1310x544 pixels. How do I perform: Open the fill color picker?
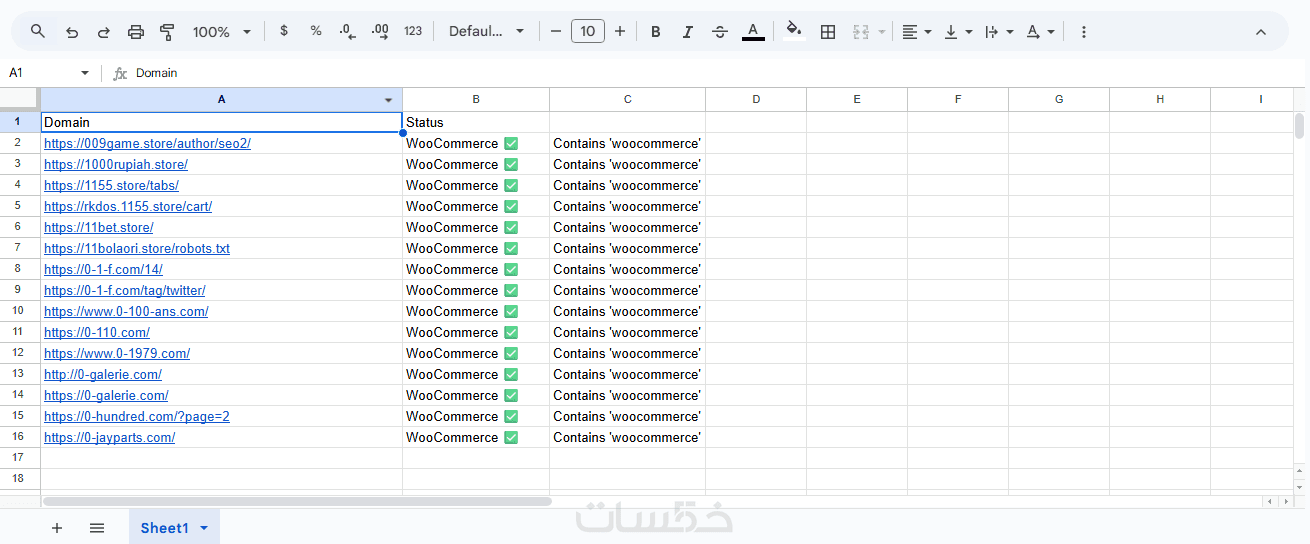pyautogui.click(x=793, y=31)
